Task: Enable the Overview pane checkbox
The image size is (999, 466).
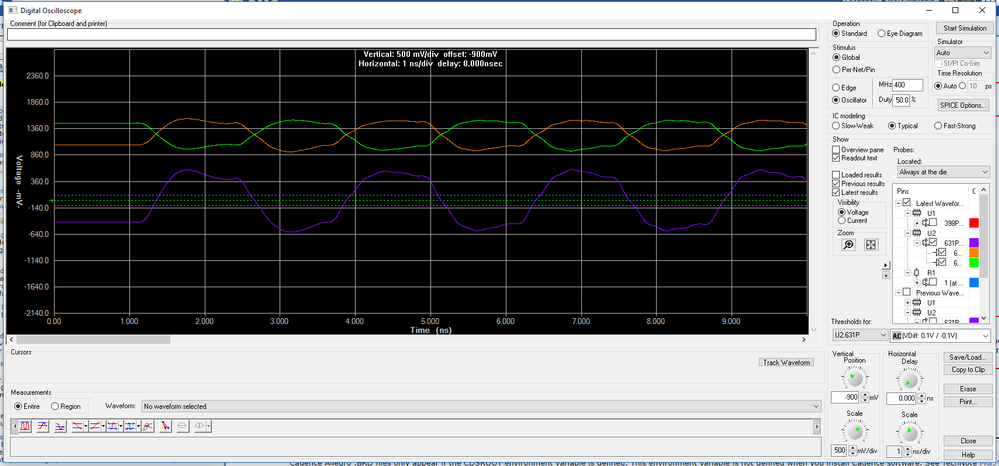Action: [837, 149]
